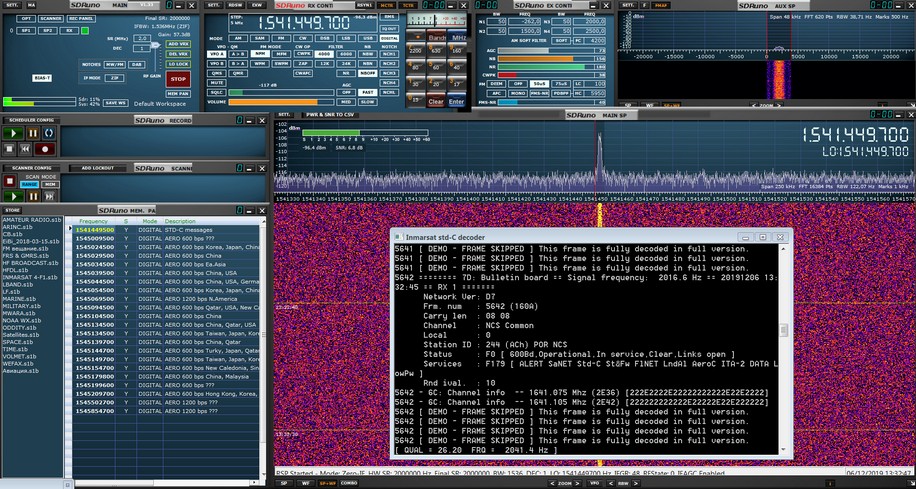Enable the NR noise reduction button
Screen dimensions: 916x489
coord(346,73)
